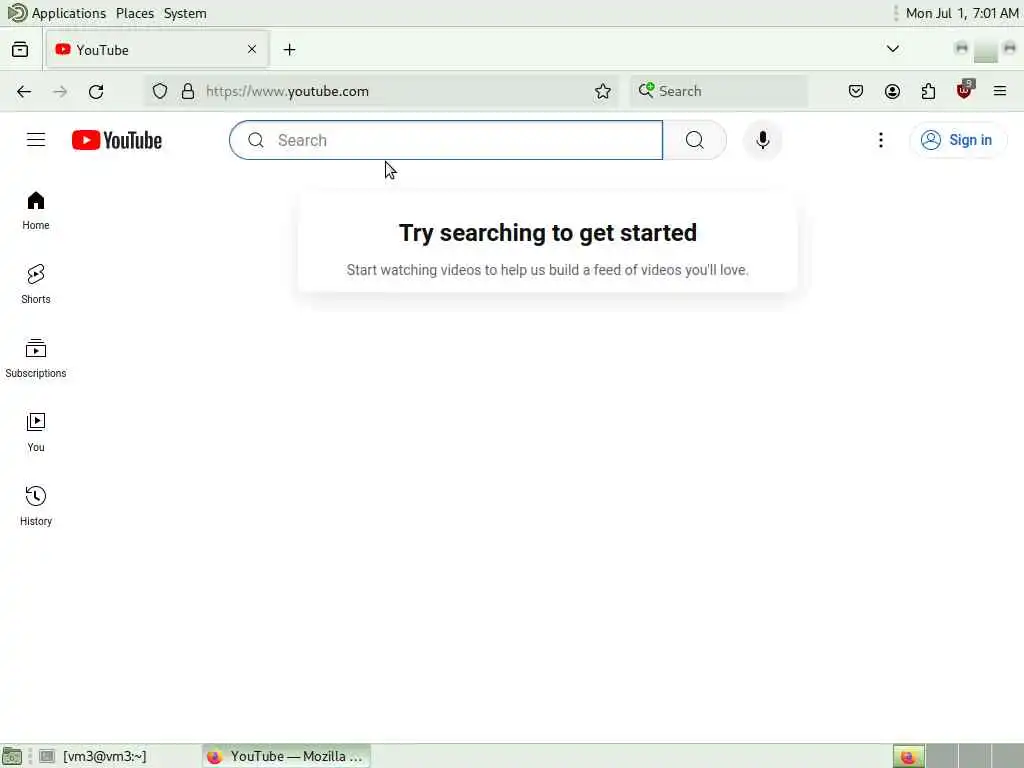The width and height of the screenshot is (1024, 768).
Task: Open the Places menu
Action: (x=135, y=13)
